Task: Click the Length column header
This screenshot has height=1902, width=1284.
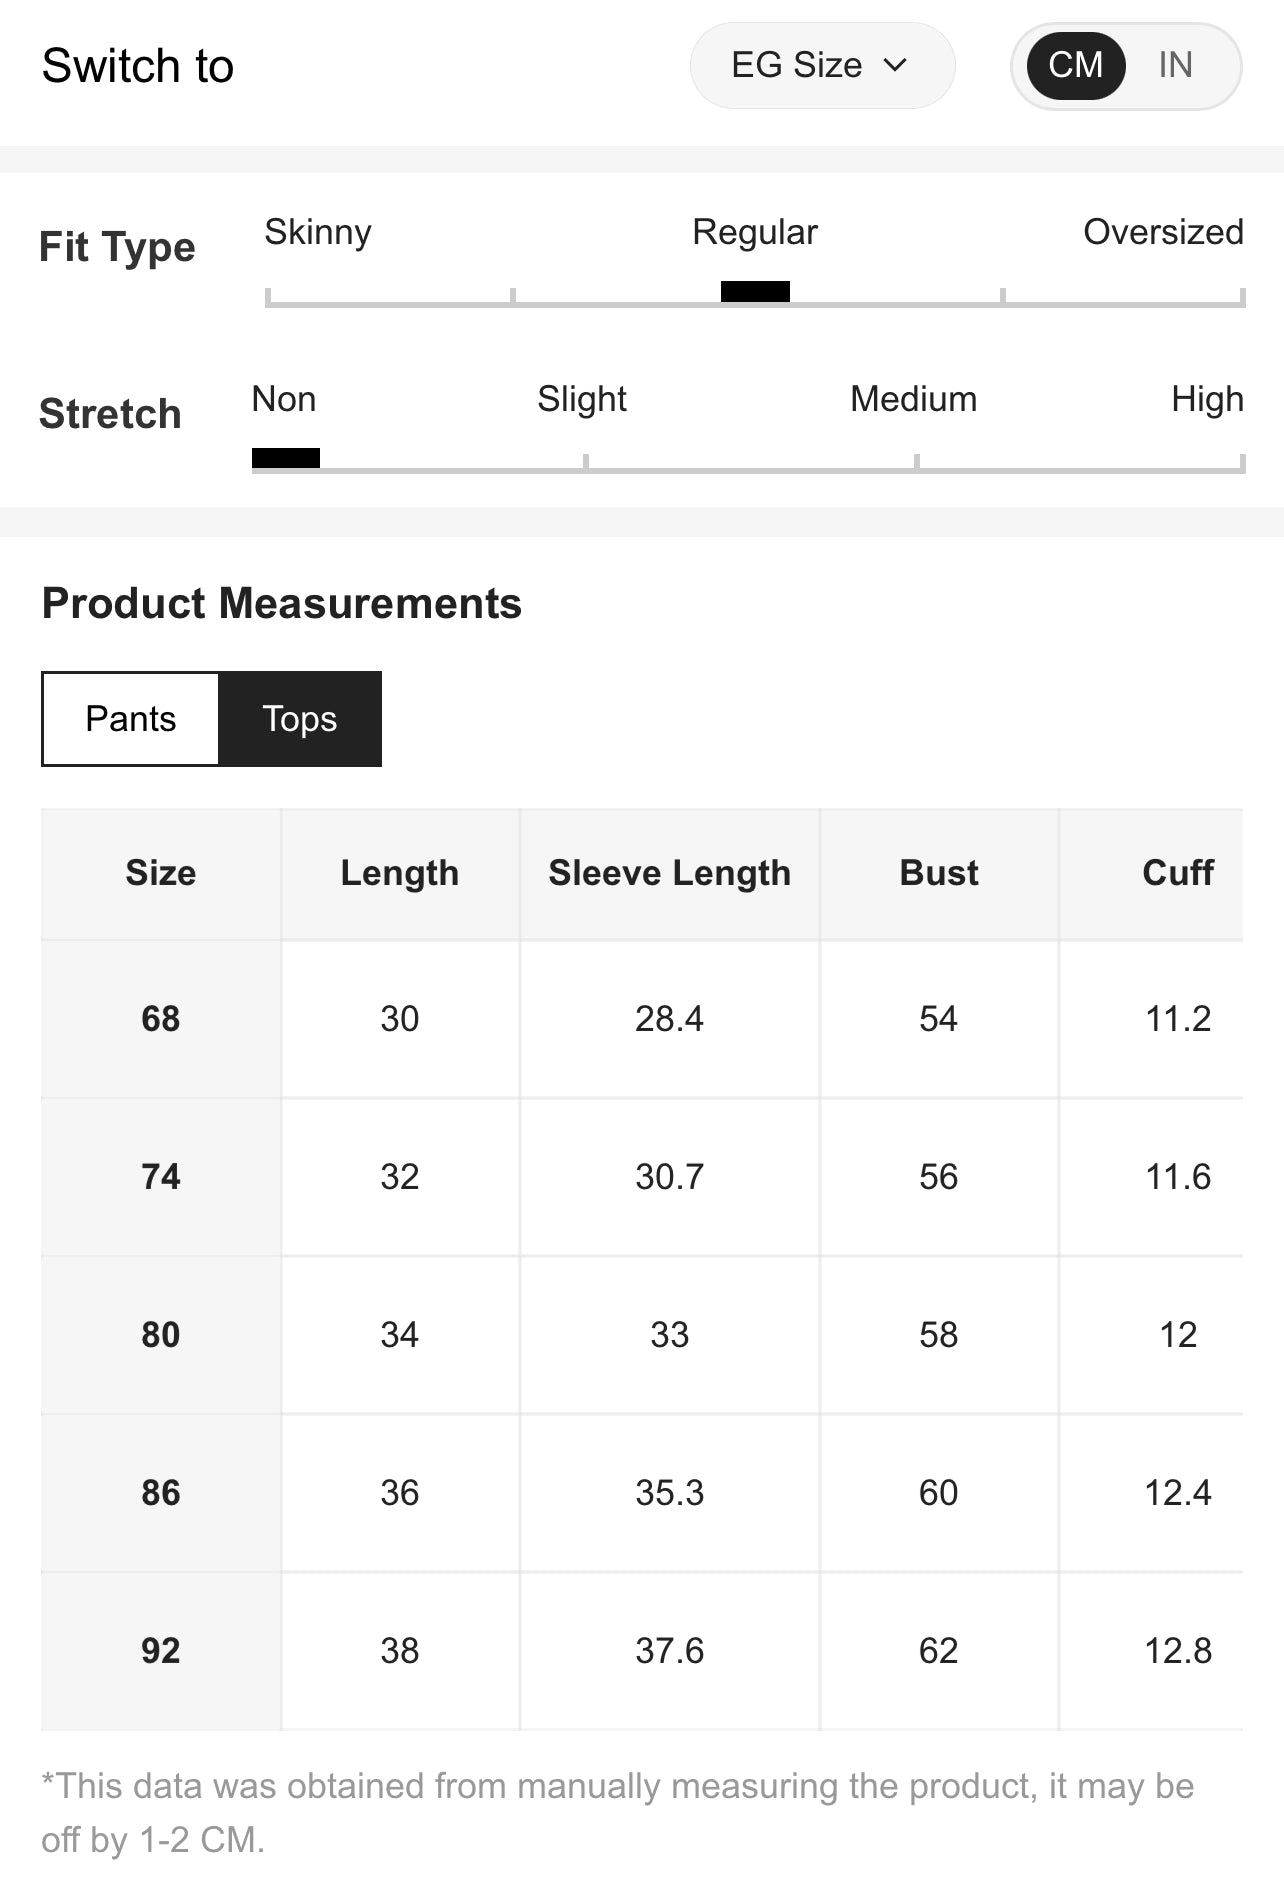Action: coord(399,873)
